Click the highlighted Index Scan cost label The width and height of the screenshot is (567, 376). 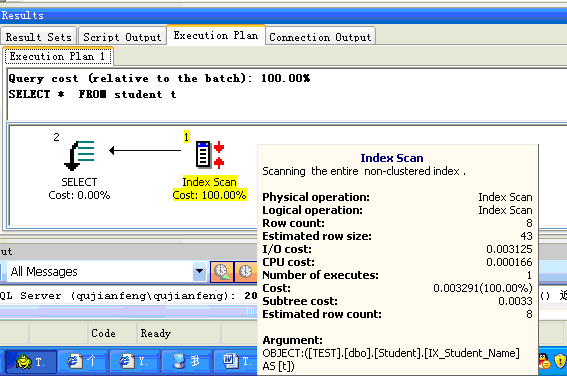point(209,195)
